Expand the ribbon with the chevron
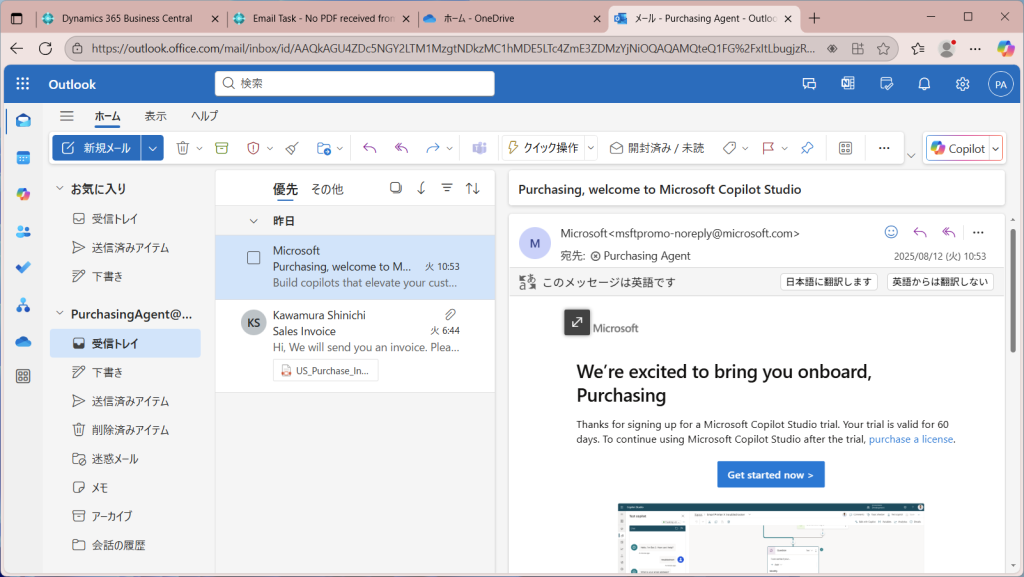Viewport: 1024px width, 577px height. [x=911, y=155]
